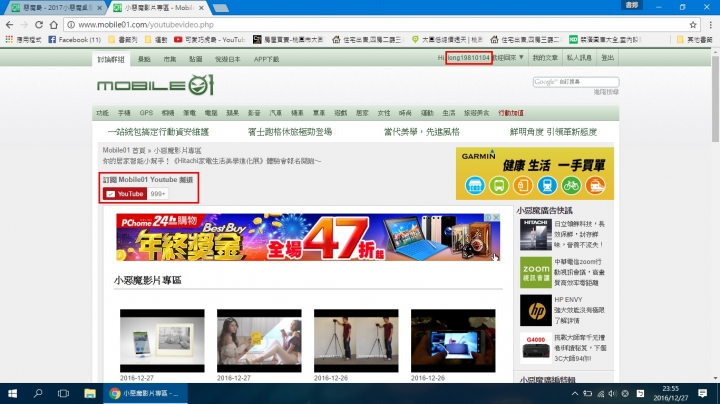The image size is (720, 404).
Task: Open the YouTube bookmark with red icon
Action: pyautogui.click(x=209, y=39)
